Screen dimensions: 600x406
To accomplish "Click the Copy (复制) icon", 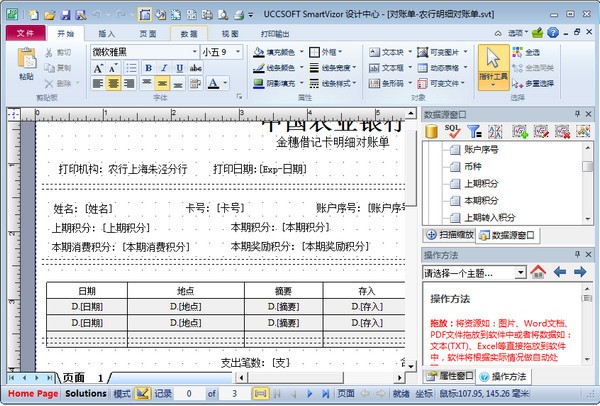I will coord(49,68).
